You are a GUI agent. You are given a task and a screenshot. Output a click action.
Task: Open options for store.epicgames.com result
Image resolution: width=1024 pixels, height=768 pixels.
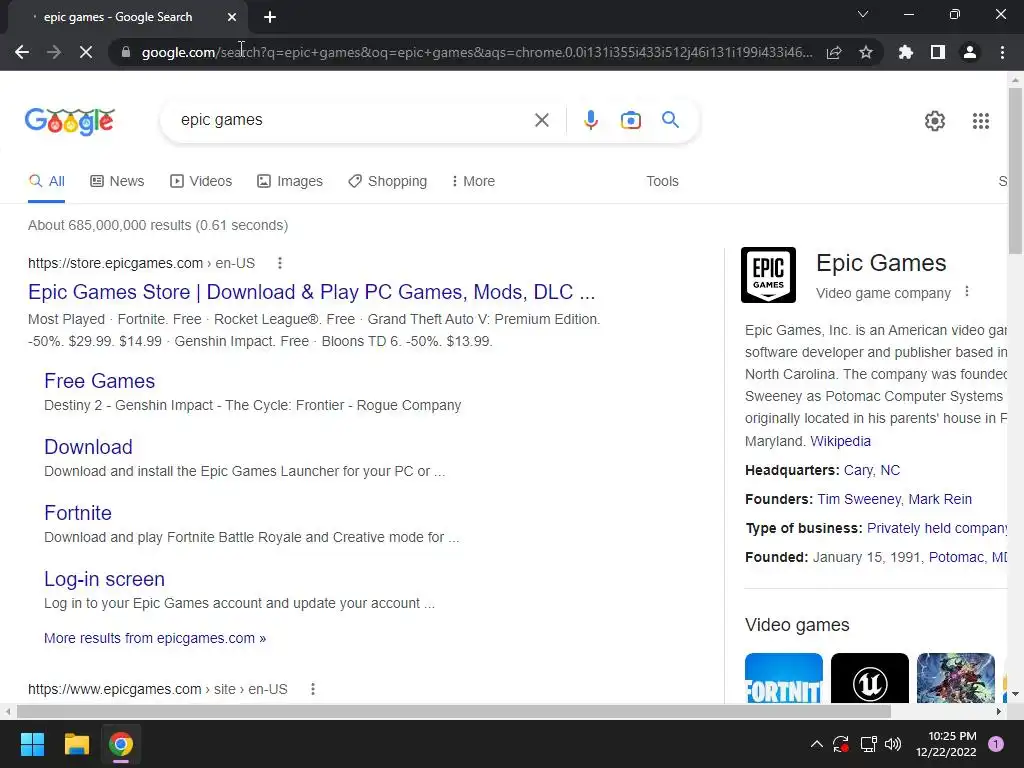pos(280,263)
